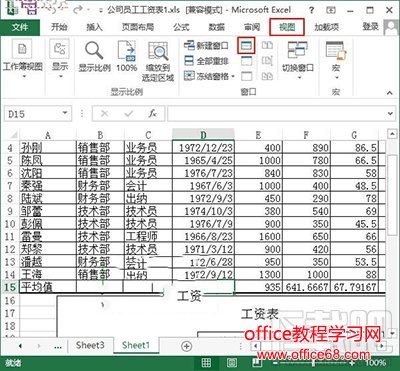Switch to Page Layout view status icon

click(232, 363)
